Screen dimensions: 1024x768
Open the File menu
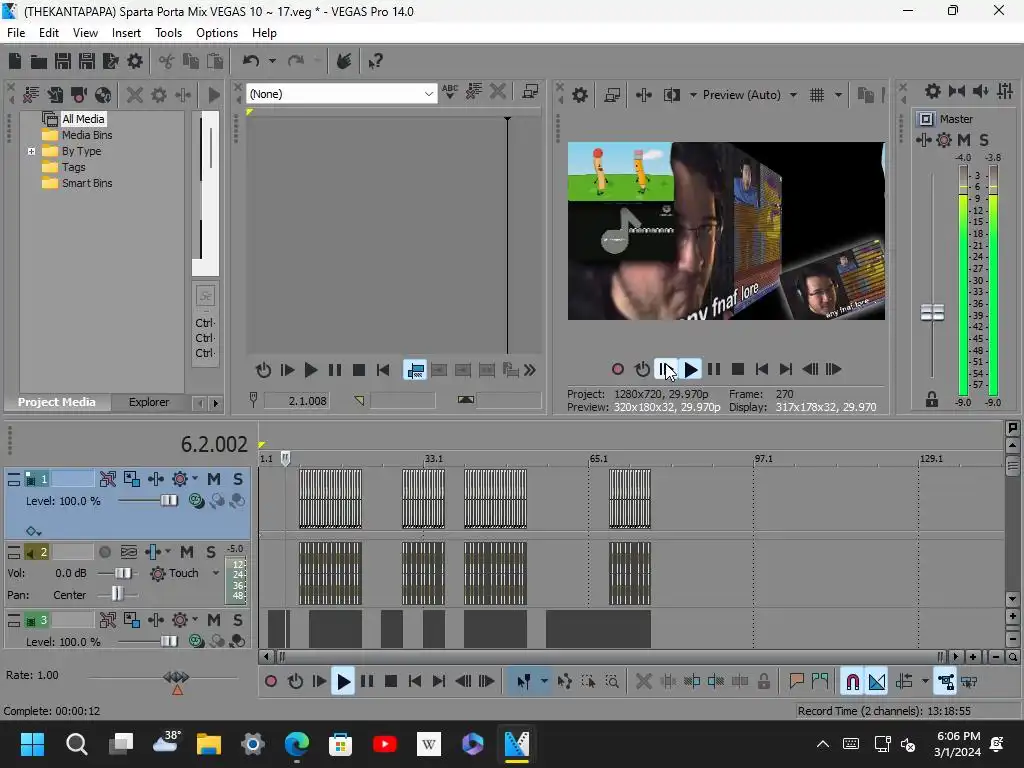coord(16,33)
